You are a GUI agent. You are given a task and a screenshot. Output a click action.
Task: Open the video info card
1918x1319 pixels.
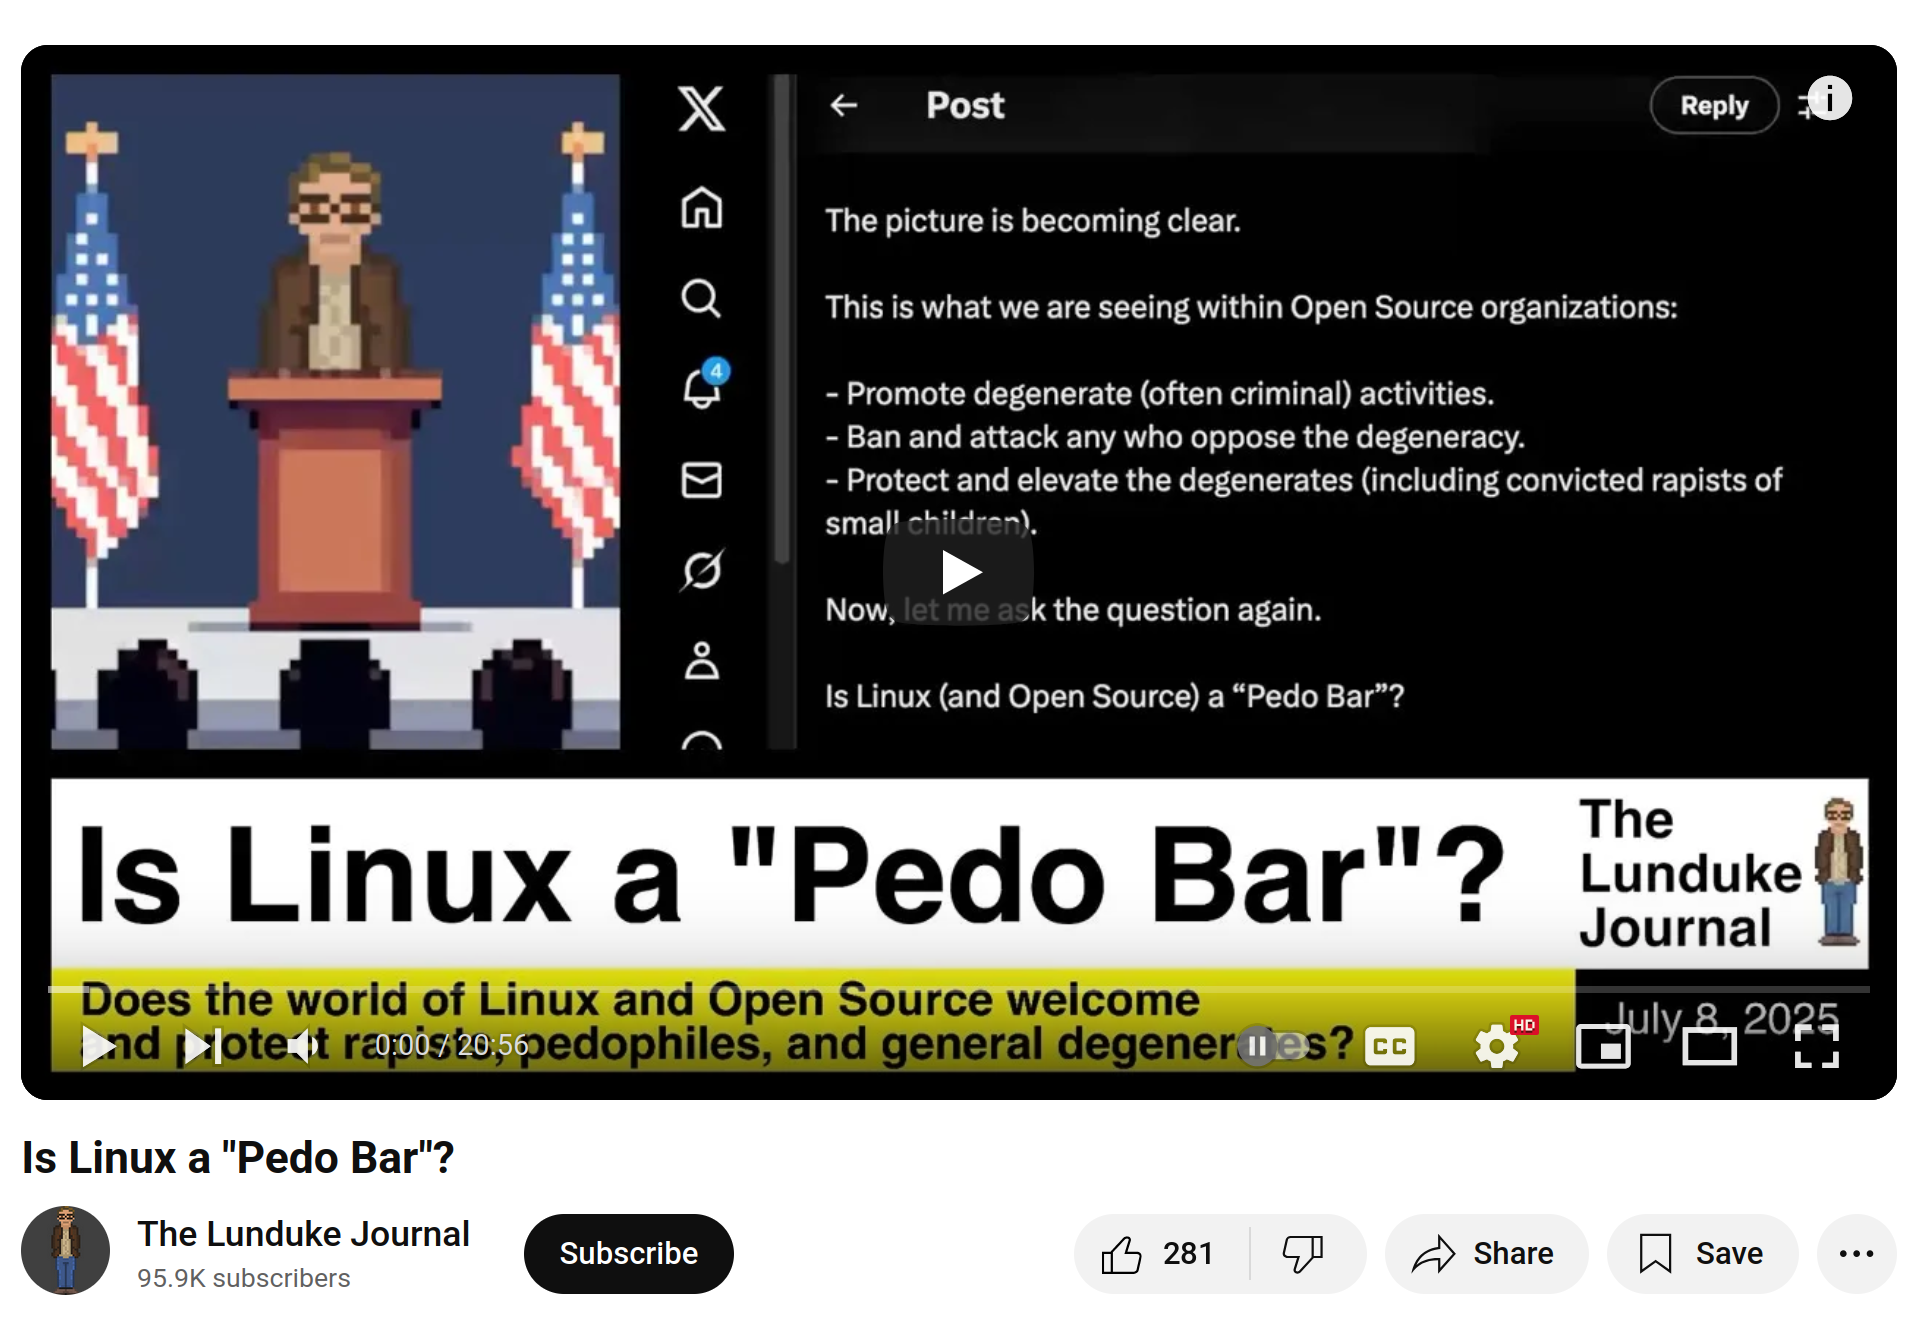(1829, 99)
